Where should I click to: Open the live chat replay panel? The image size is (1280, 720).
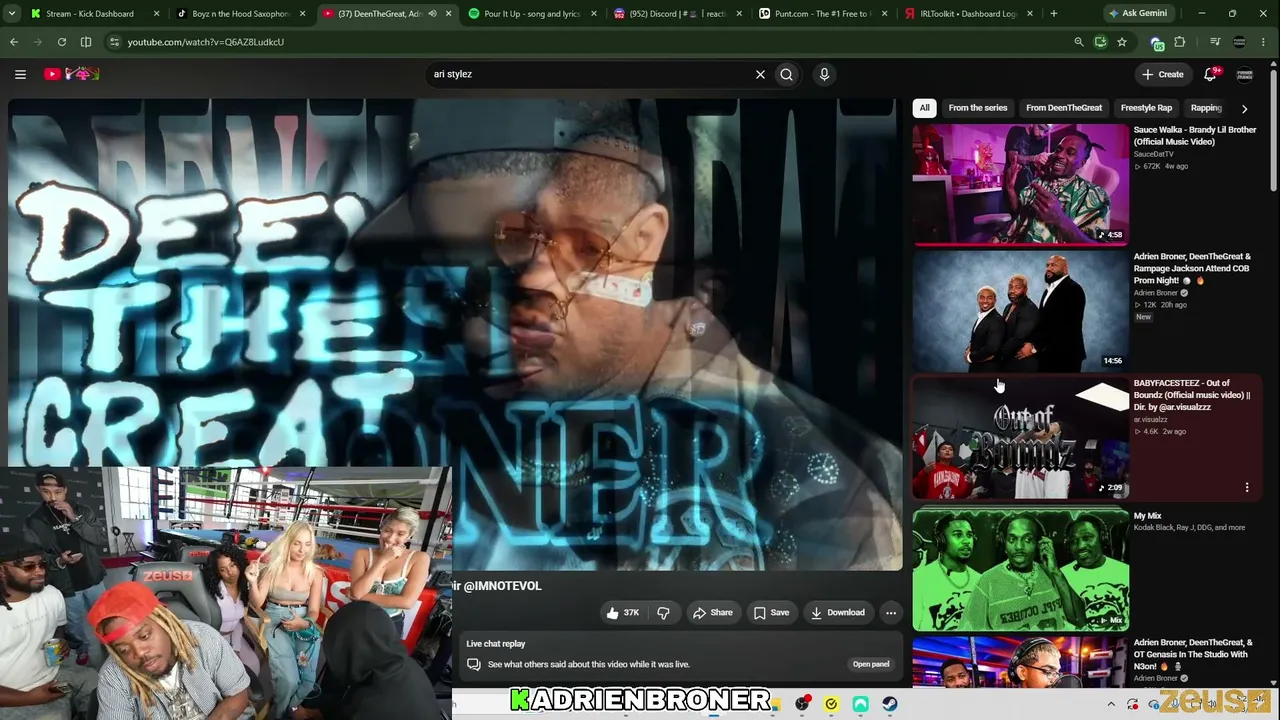[x=871, y=664]
